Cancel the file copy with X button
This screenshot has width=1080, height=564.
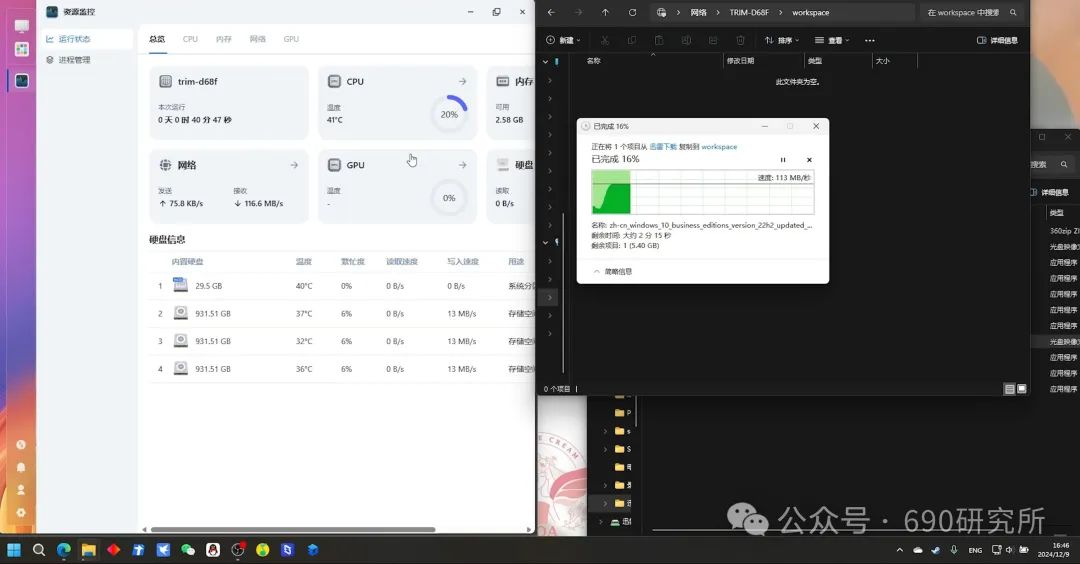click(x=809, y=160)
